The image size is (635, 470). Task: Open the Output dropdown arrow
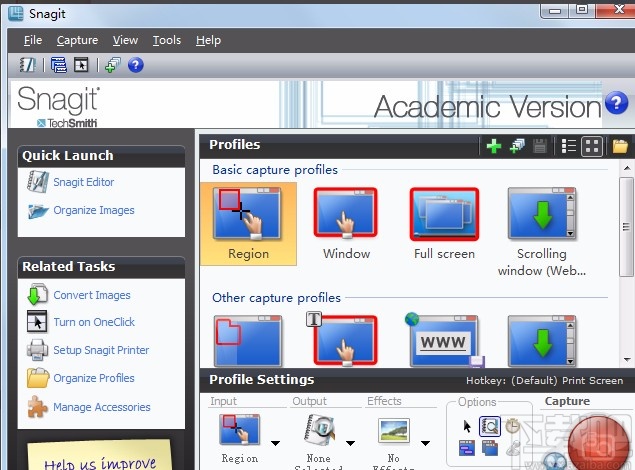coord(350,443)
